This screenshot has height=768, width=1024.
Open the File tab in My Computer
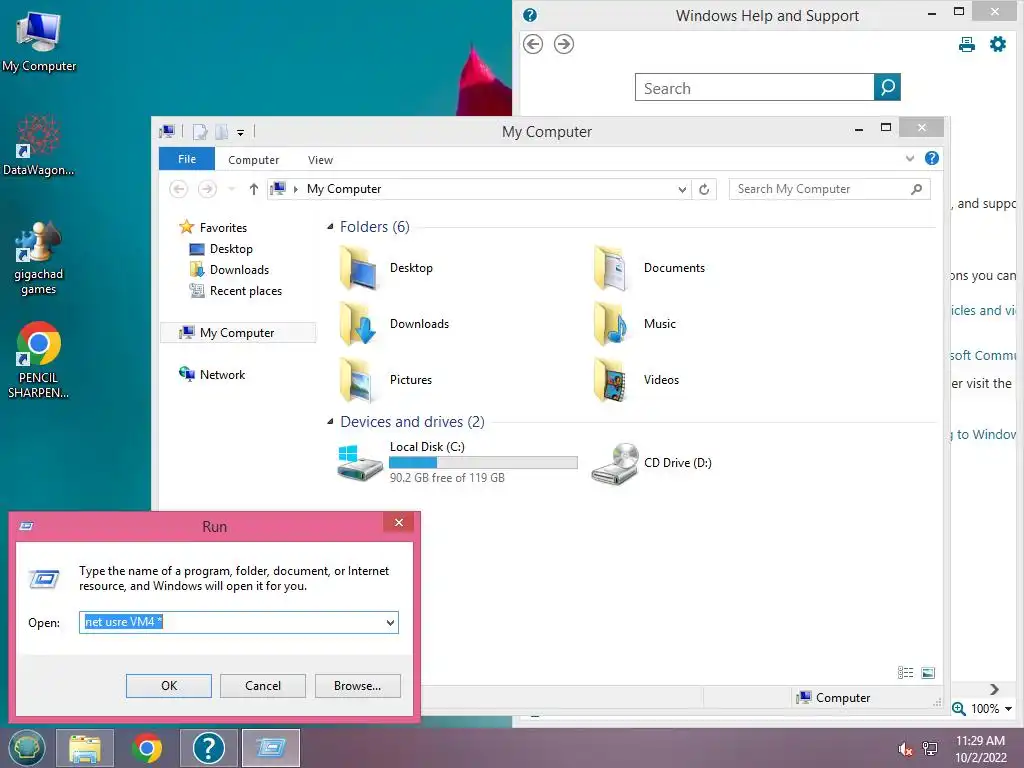tap(187, 159)
